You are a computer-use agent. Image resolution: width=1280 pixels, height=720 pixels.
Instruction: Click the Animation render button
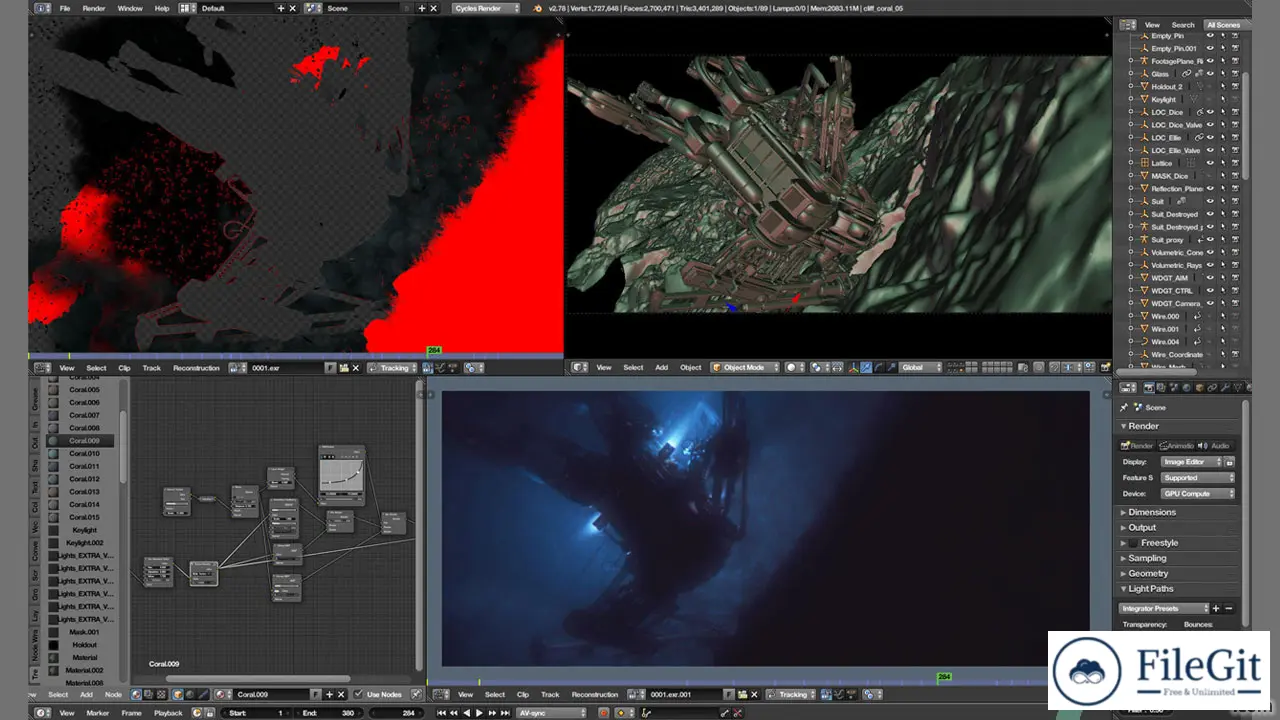tap(1176, 446)
